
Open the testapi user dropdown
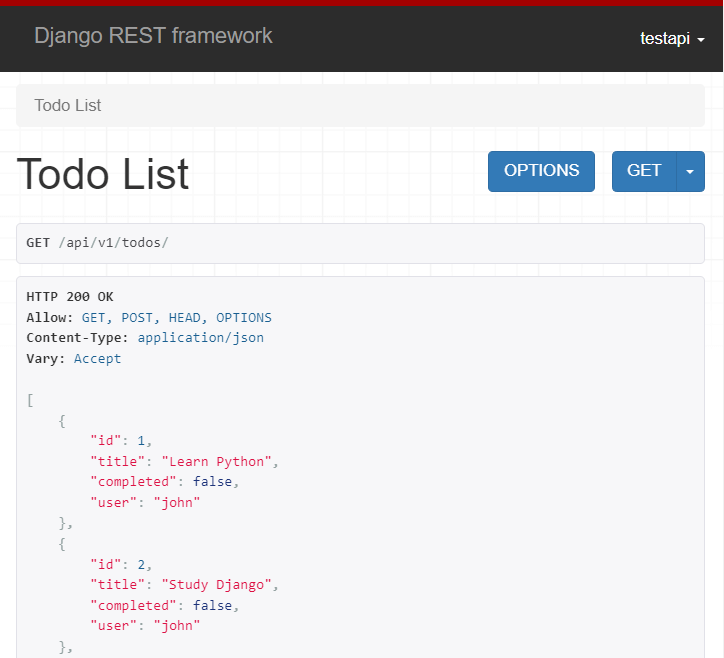tap(672, 38)
